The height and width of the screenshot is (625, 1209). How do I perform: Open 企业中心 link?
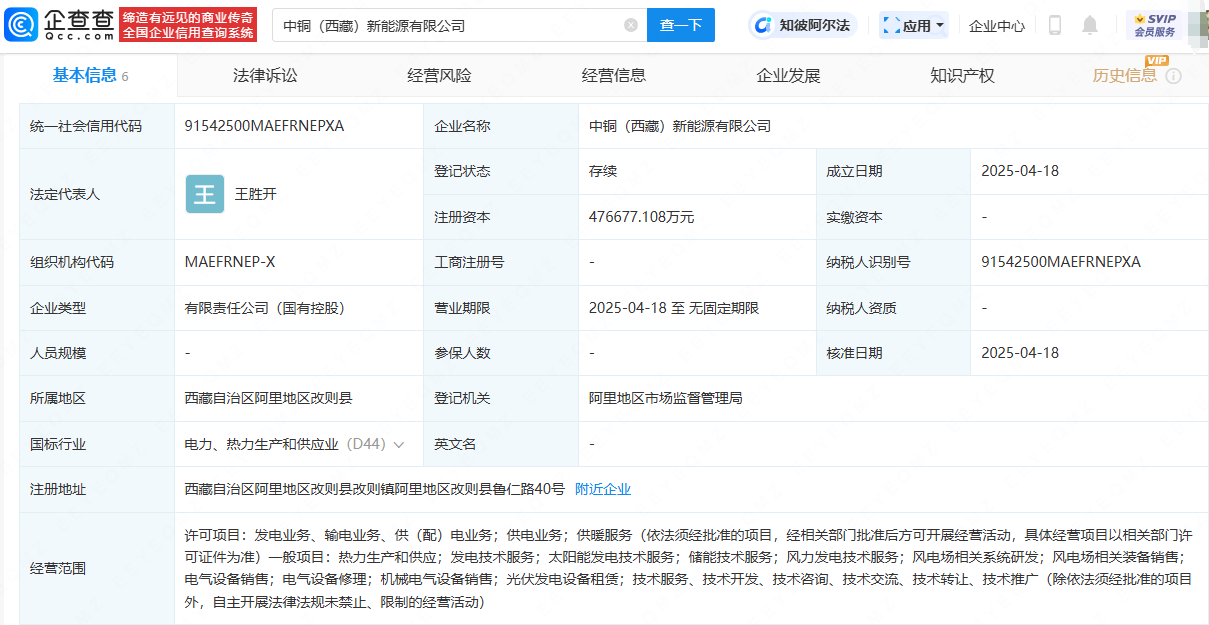coord(997,25)
